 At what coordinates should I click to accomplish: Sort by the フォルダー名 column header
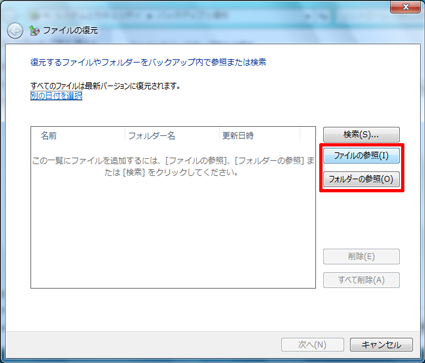pyautogui.click(x=172, y=136)
